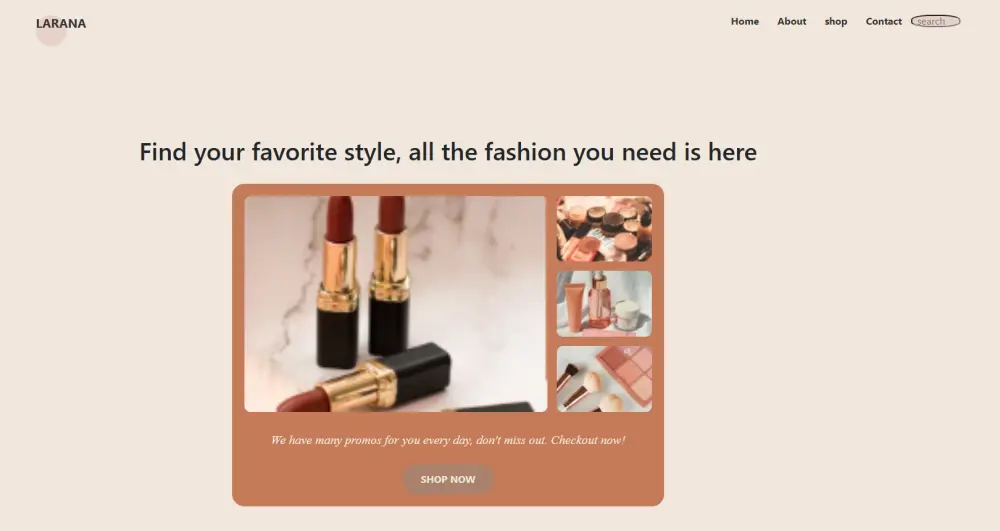Focus the search input field
Screen dimensions: 1000x531
[x=936, y=21]
